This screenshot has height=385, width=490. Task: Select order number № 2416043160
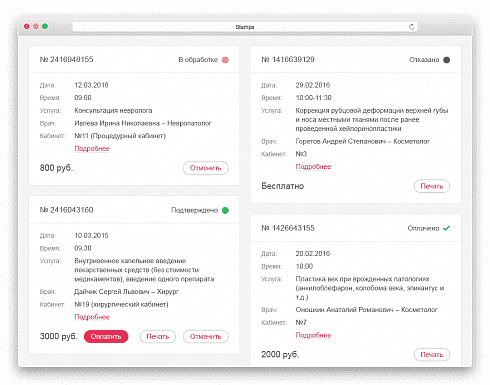pos(66,210)
